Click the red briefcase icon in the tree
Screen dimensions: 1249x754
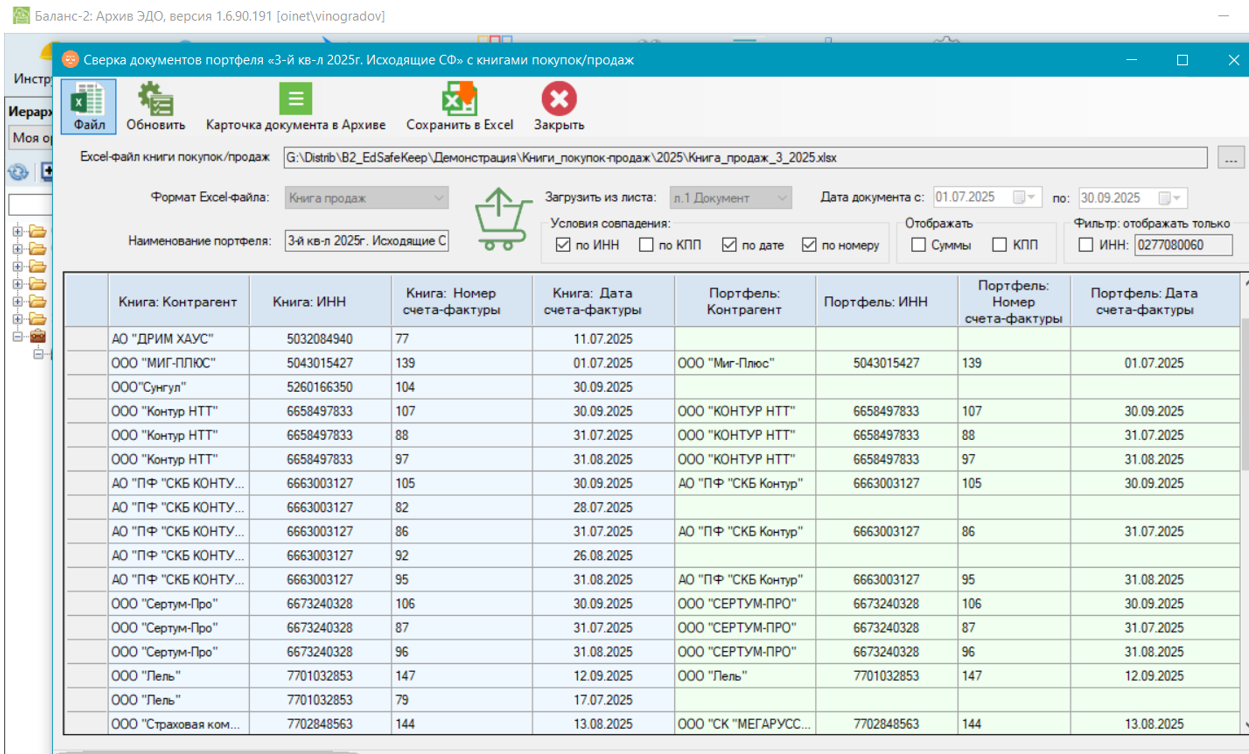[x=37, y=337]
